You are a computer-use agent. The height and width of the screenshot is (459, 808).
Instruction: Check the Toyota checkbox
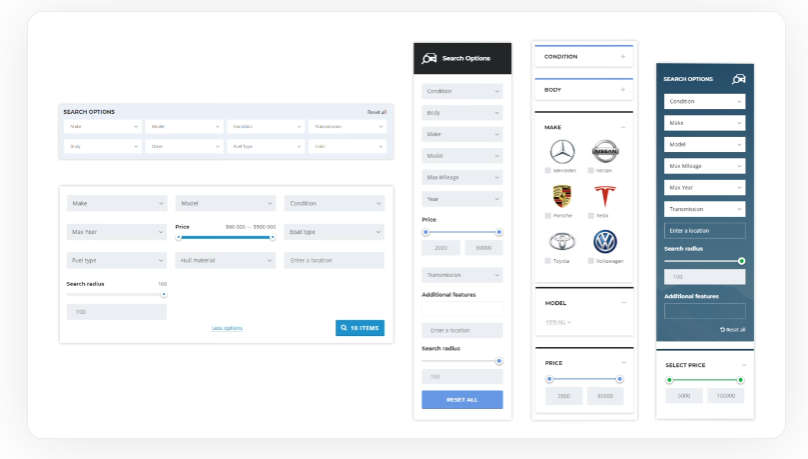(548, 261)
